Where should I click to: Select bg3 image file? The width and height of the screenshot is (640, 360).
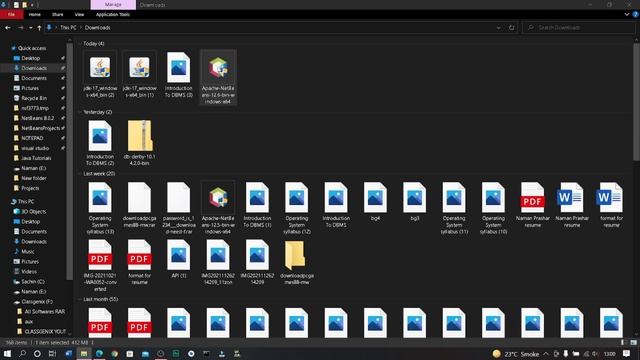click(x=414, y=198)
